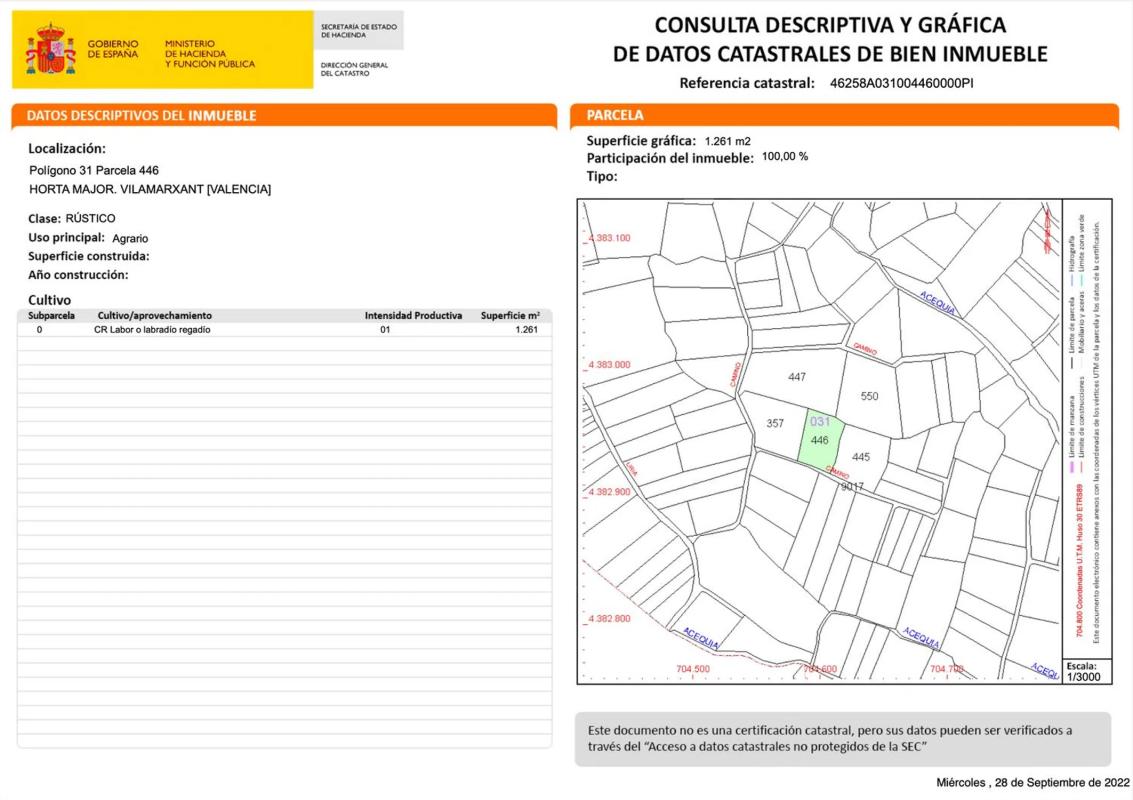1133x800 pixels.
Task: Select the CR Labor o labradío regadío row
Action: click(x=284, y=329)
